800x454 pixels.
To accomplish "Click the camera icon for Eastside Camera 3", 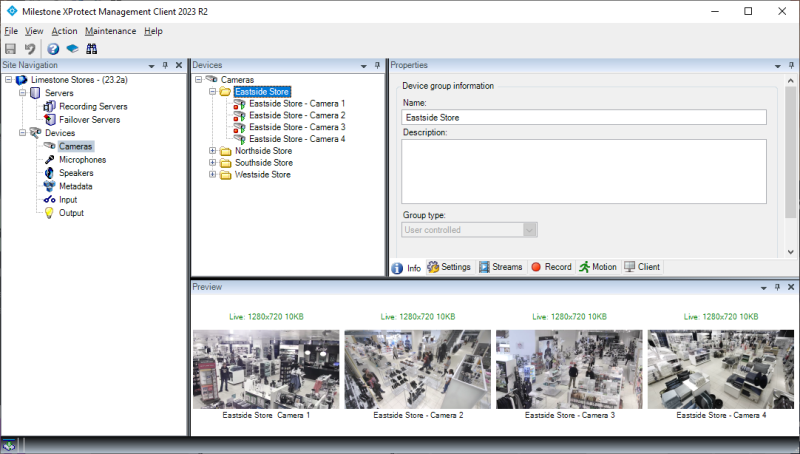I will (x=239, y=127).
